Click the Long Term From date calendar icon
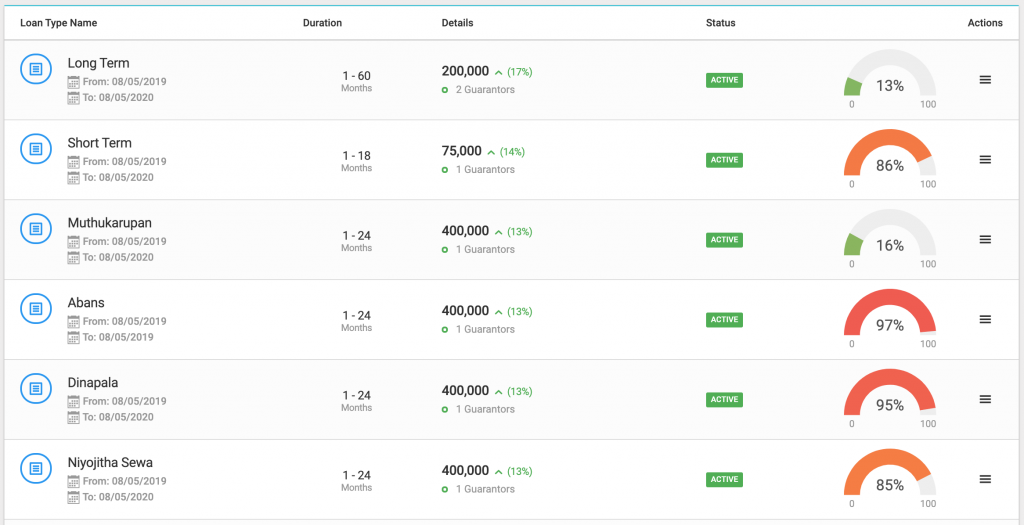The image size is (1024, 525). point(74,82)
